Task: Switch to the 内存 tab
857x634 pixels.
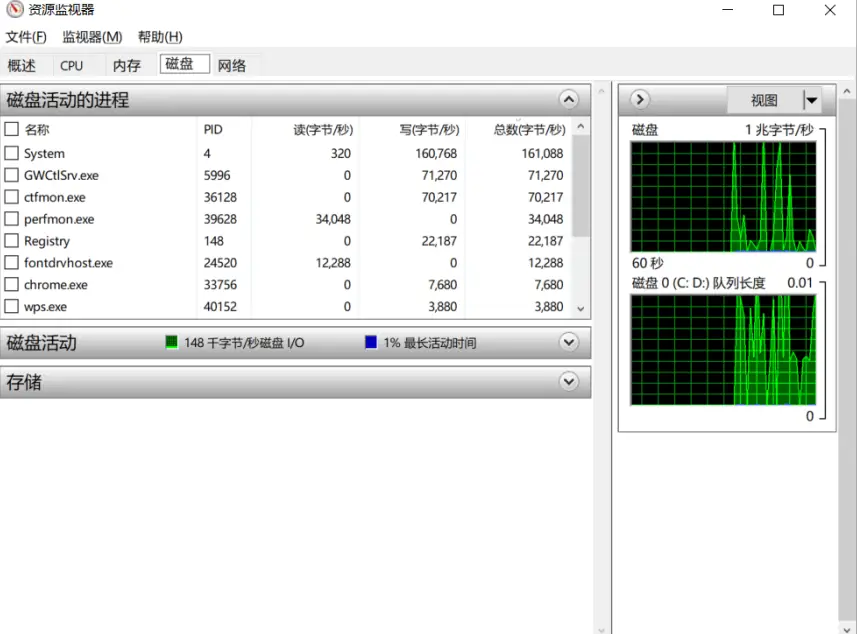Action: tap(127, 66)
